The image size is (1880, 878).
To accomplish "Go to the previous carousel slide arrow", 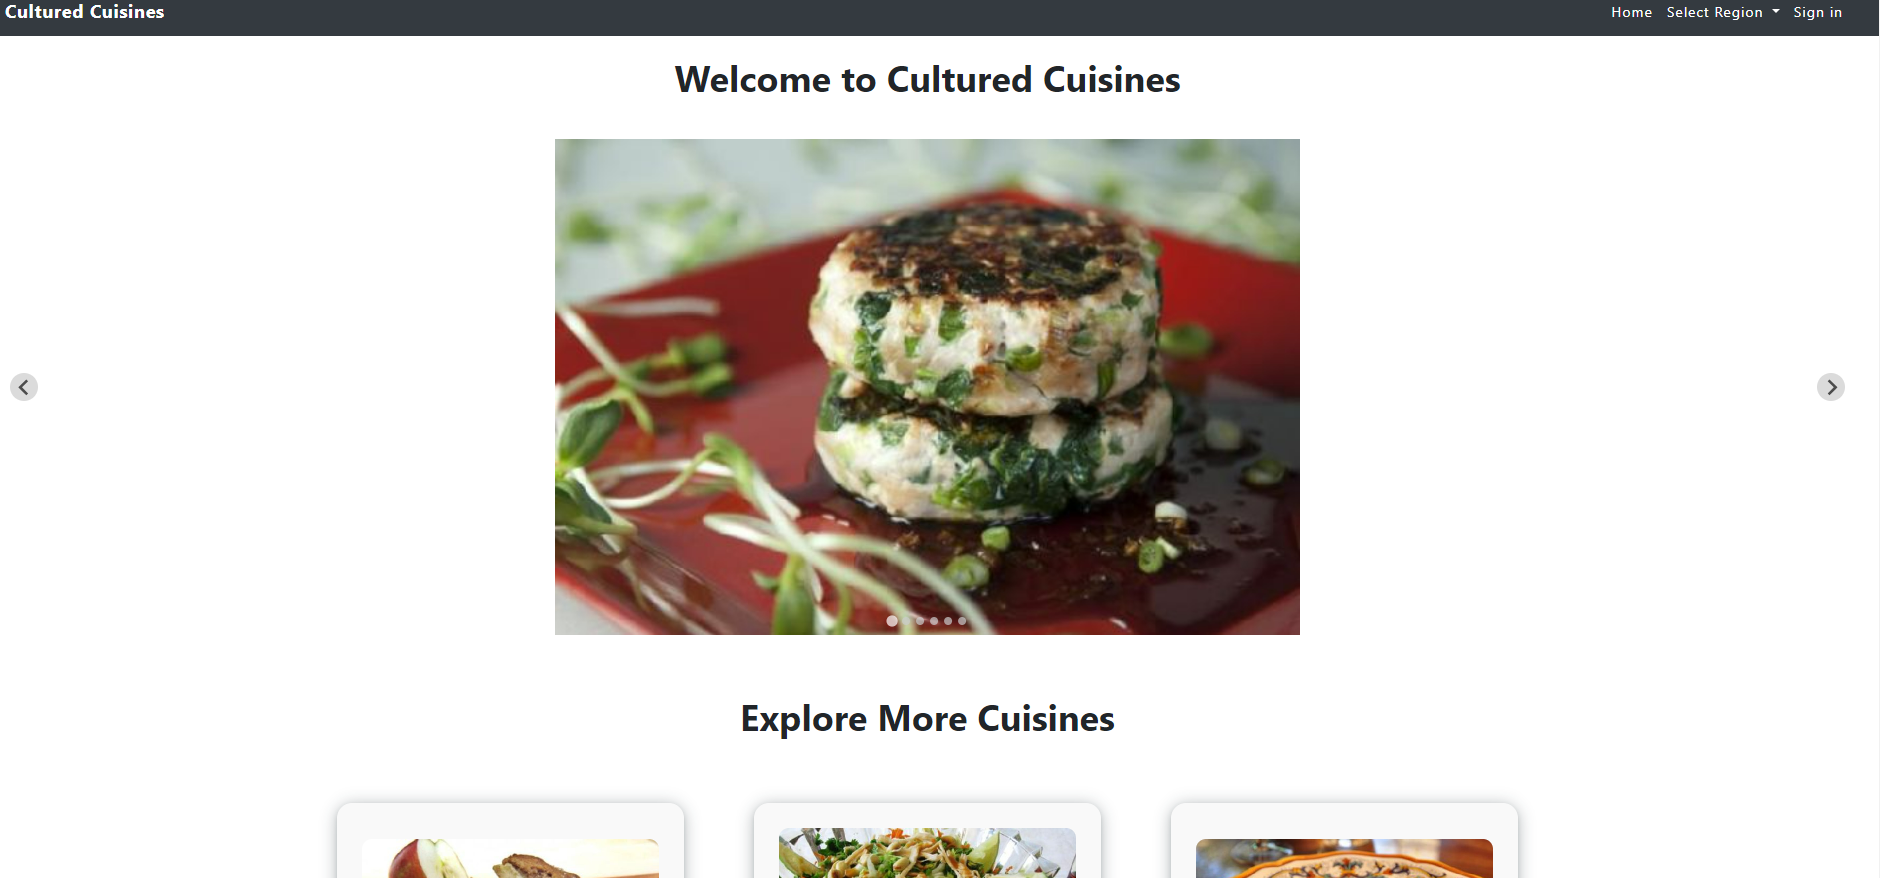I will coord(24,387).
